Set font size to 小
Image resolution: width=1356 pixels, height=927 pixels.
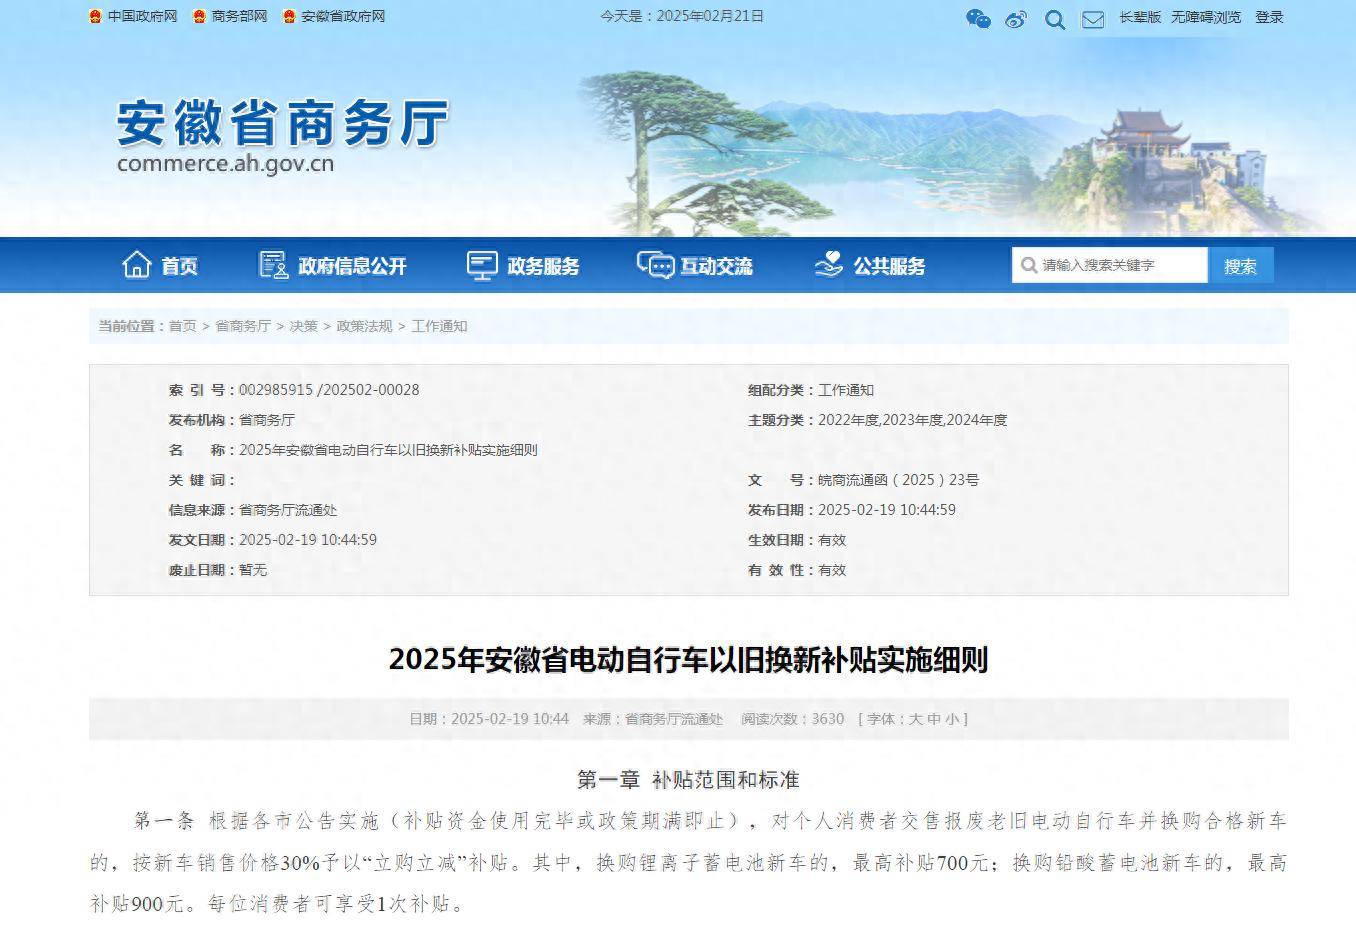point(951,719)
